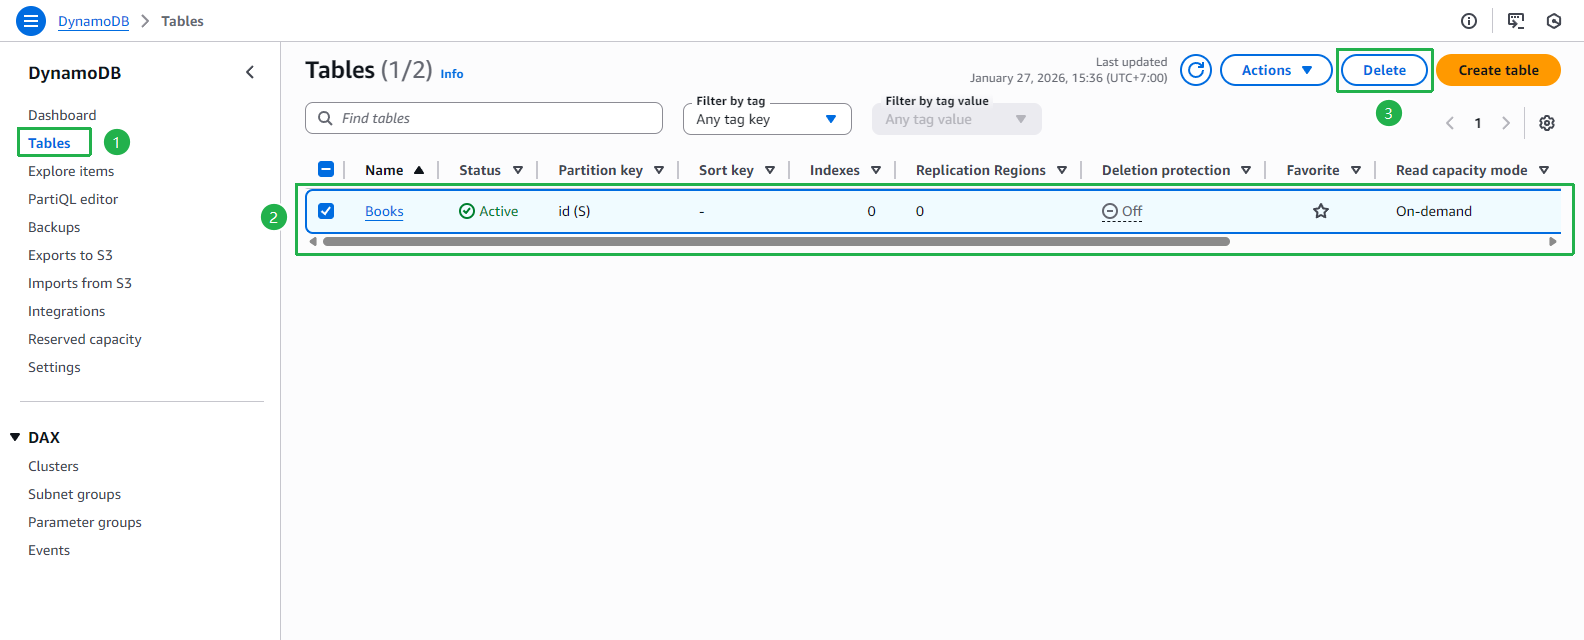Click the horizontal table scrollbar
This screenshot has height=640, width=1584.
(776, 241)
